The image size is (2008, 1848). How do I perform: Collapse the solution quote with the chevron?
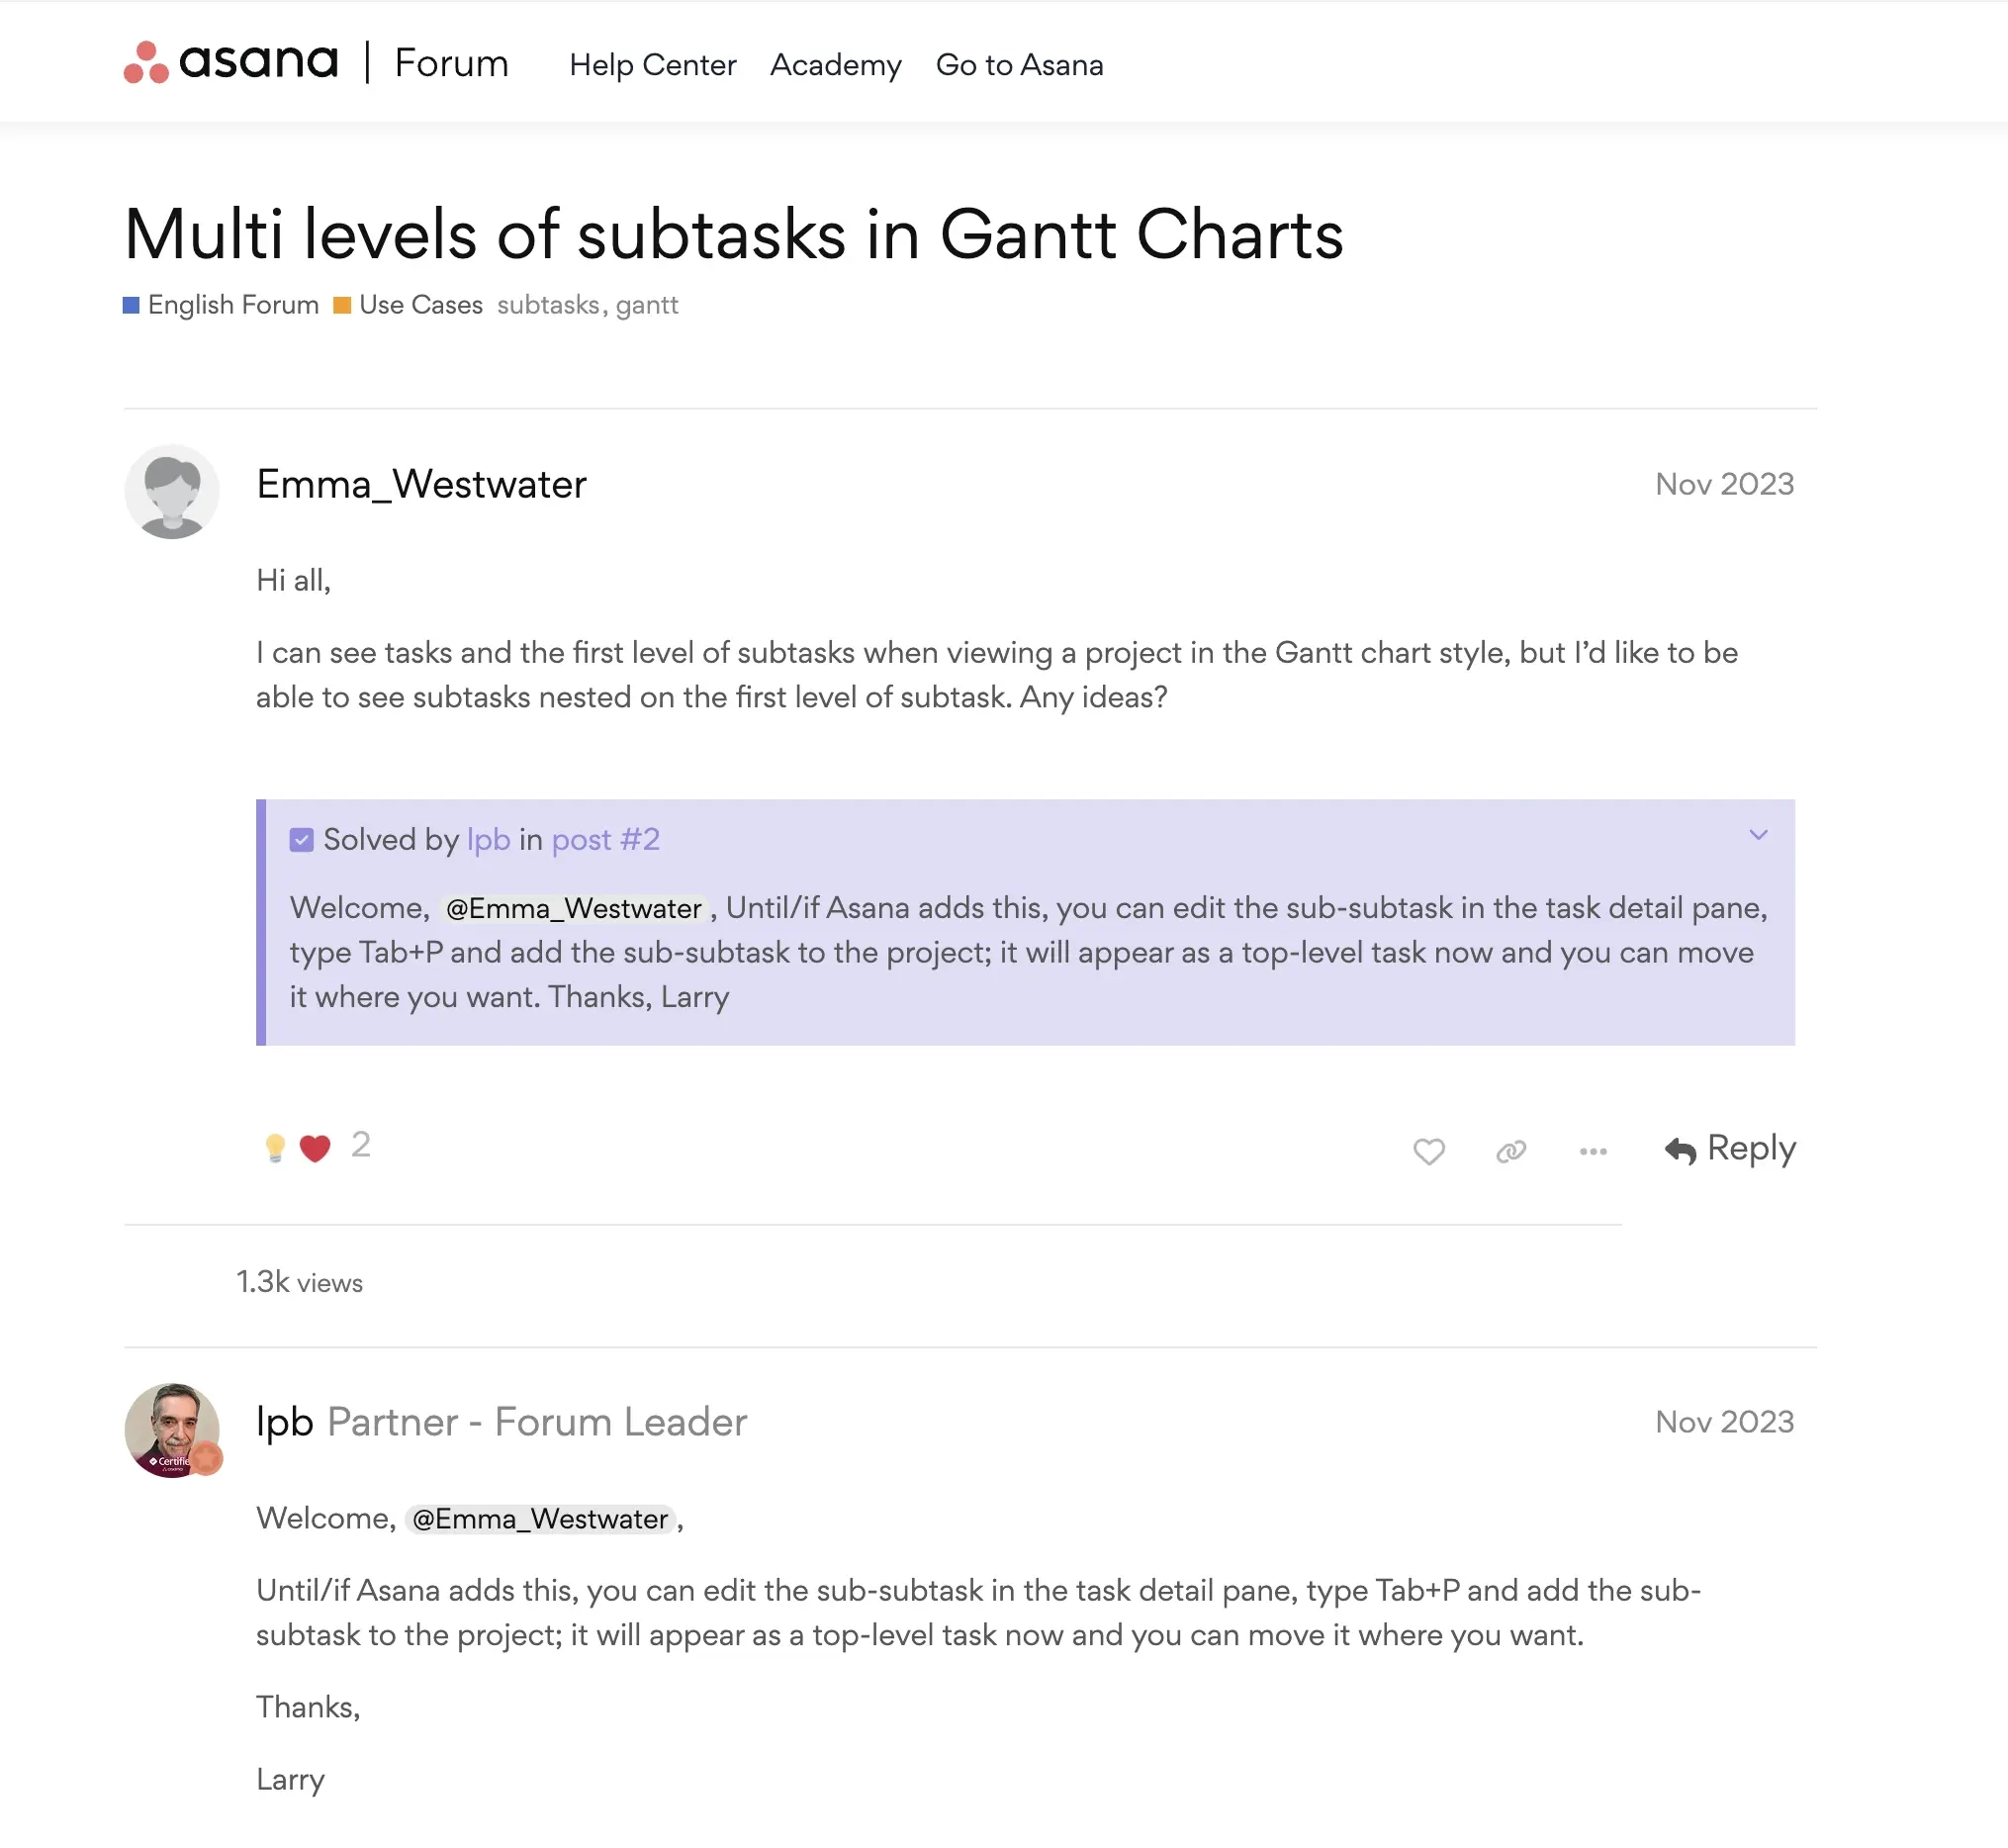[x=1758, y=836]
